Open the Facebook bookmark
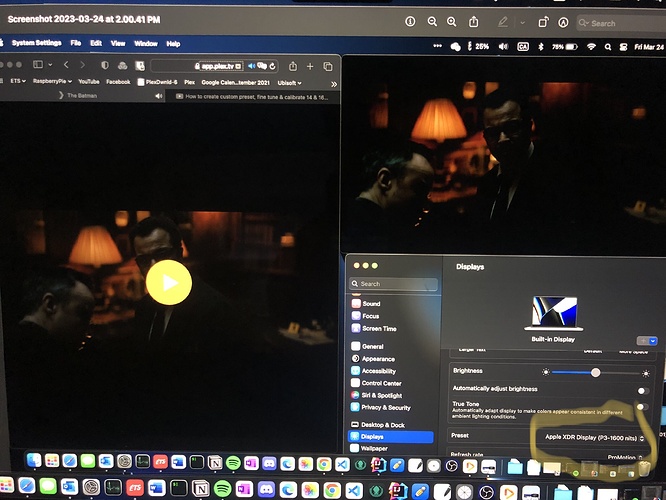Image resolution: width=666 pixels, height=500 pixels. (118, 82)
